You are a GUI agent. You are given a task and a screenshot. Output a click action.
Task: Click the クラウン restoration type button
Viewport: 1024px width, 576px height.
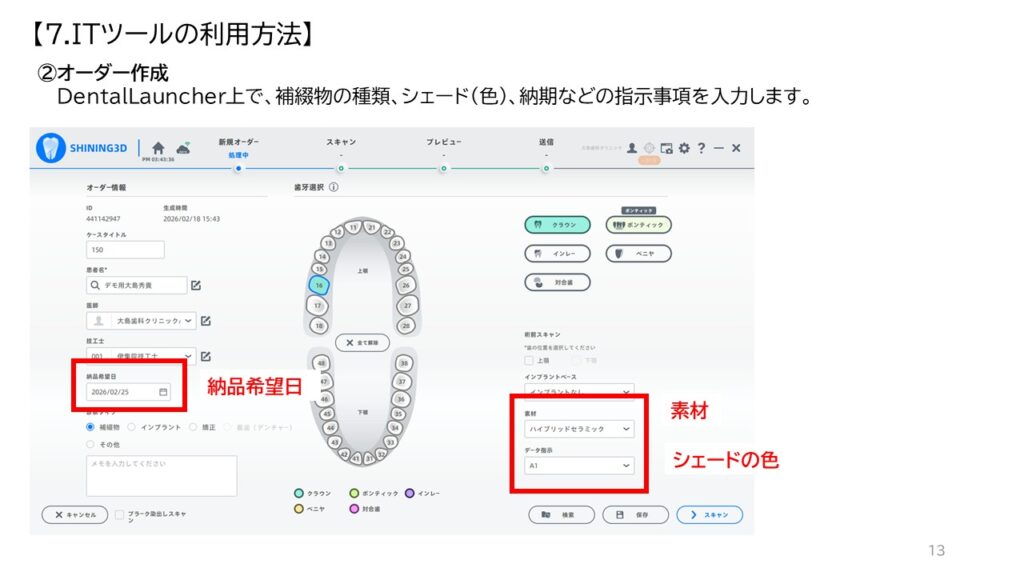pyautogui.click(x=557, y=225)
